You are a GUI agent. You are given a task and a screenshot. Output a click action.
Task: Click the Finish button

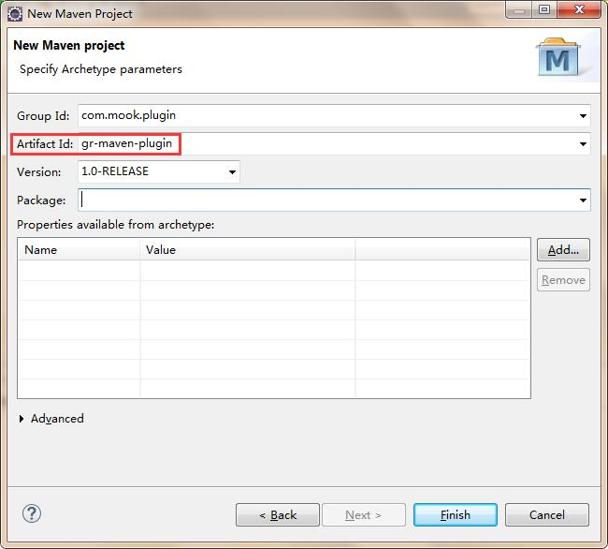pos(455,515)
